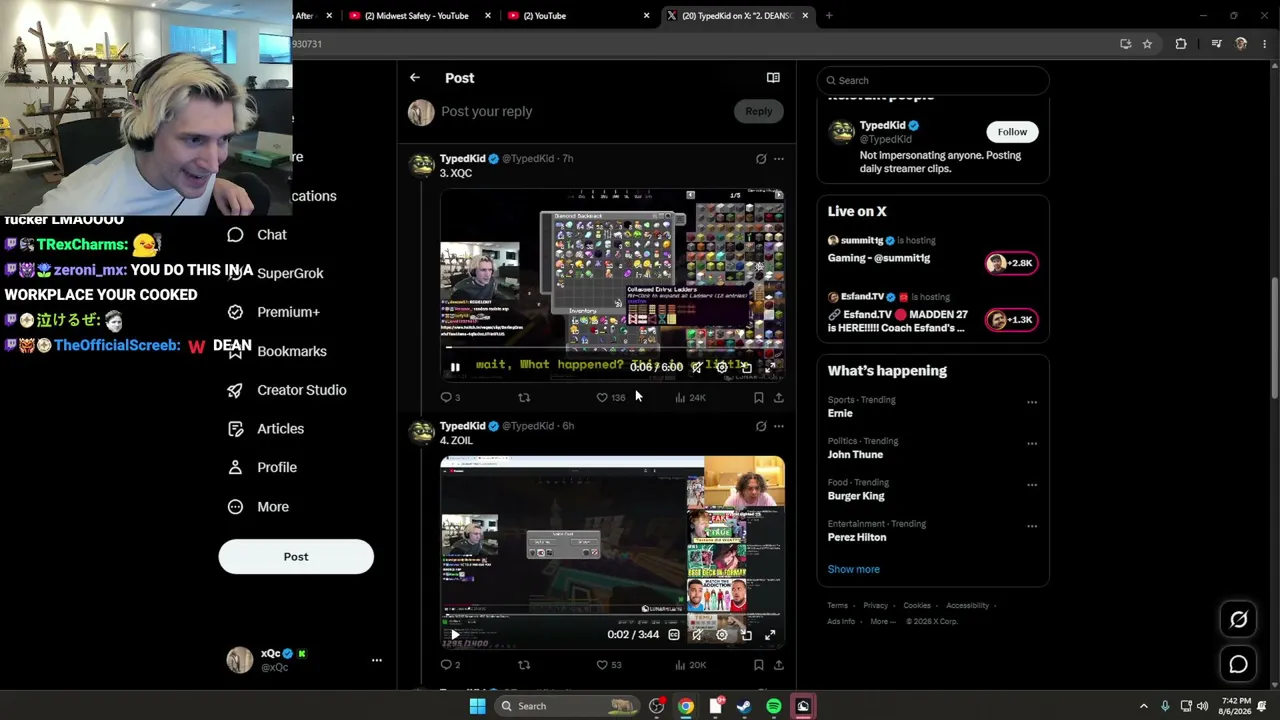Bookmark the 4. ZOIL post
1280x720 pixels.
click(758, 664)
